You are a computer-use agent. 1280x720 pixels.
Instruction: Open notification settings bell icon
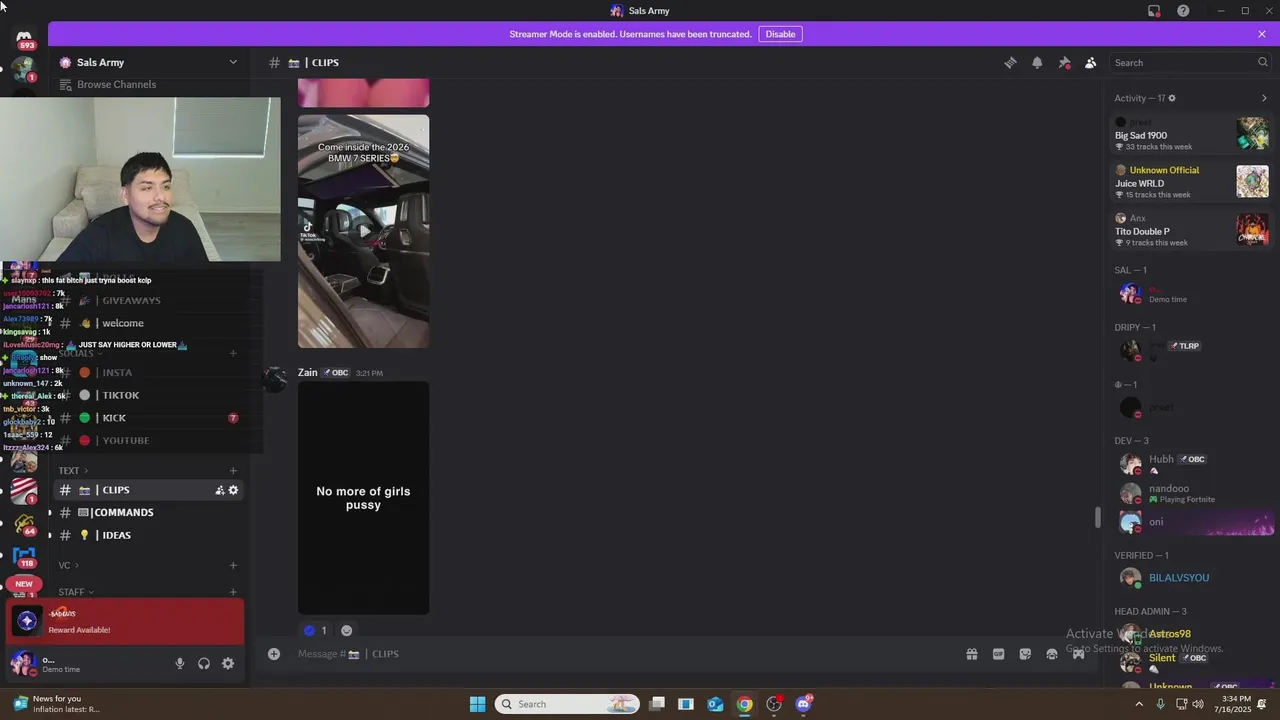(x=1037, y=62)
